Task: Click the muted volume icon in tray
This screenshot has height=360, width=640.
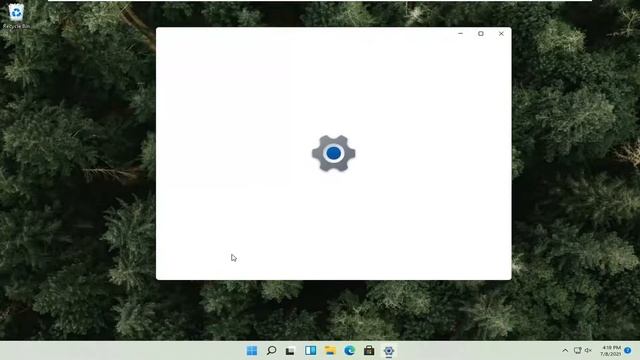Action: (588, 351)
